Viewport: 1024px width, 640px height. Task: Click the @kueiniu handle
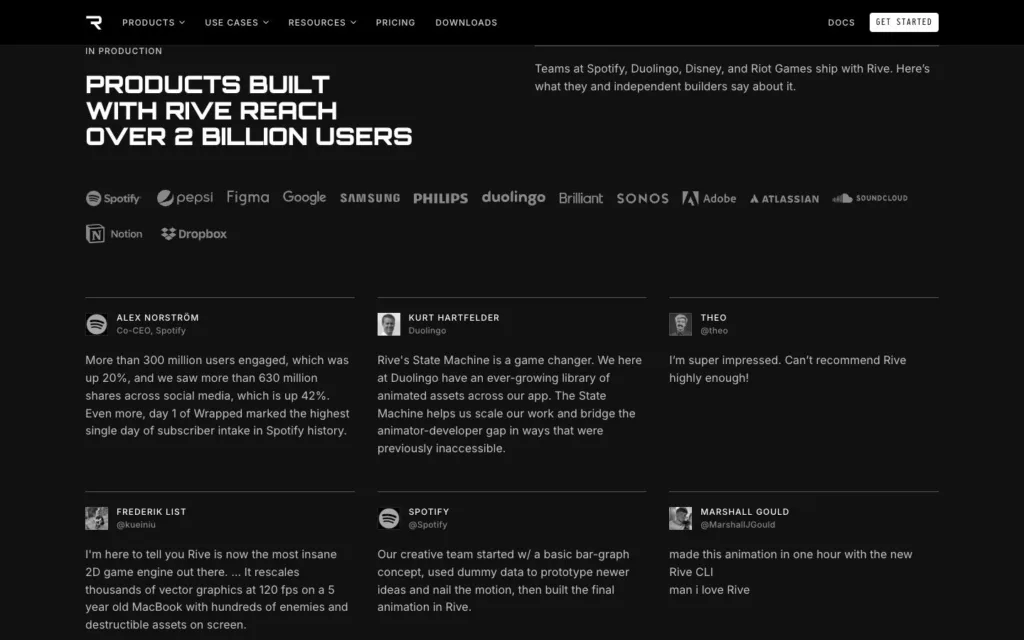tap(136, 524)
